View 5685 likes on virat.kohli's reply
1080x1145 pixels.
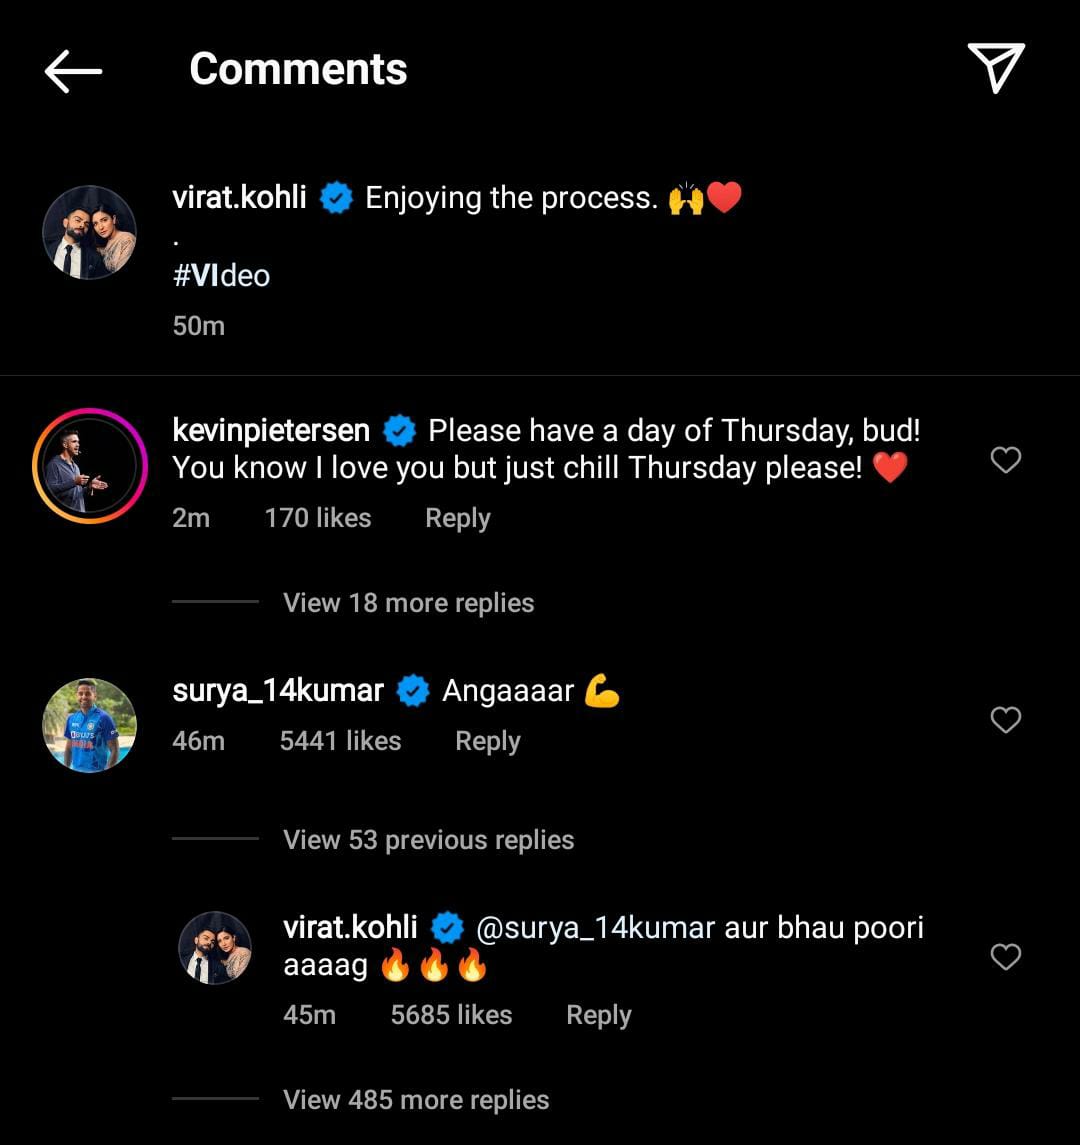(451, 1015)
